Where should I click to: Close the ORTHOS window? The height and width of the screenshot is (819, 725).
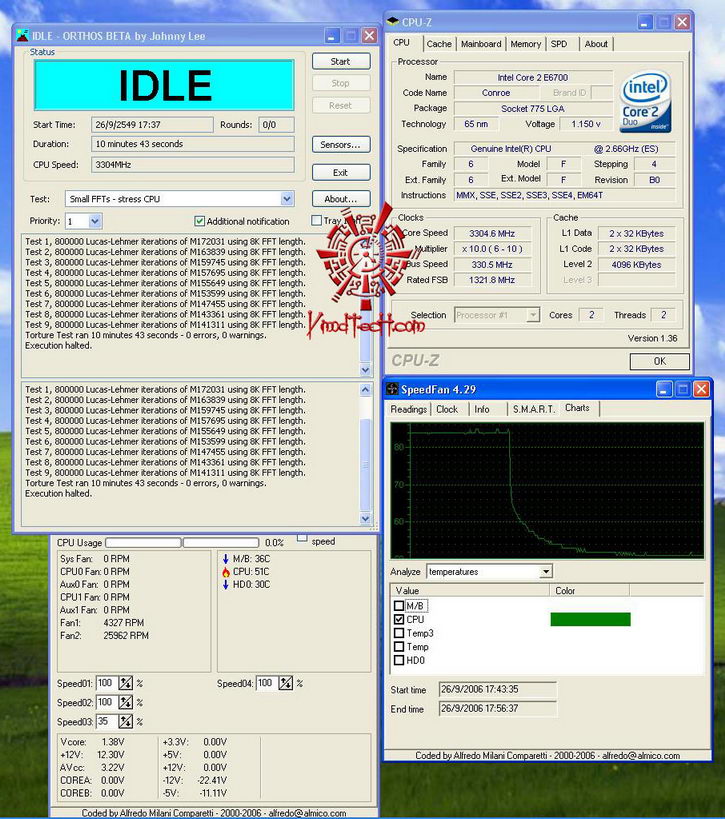[x=369, y=36]
